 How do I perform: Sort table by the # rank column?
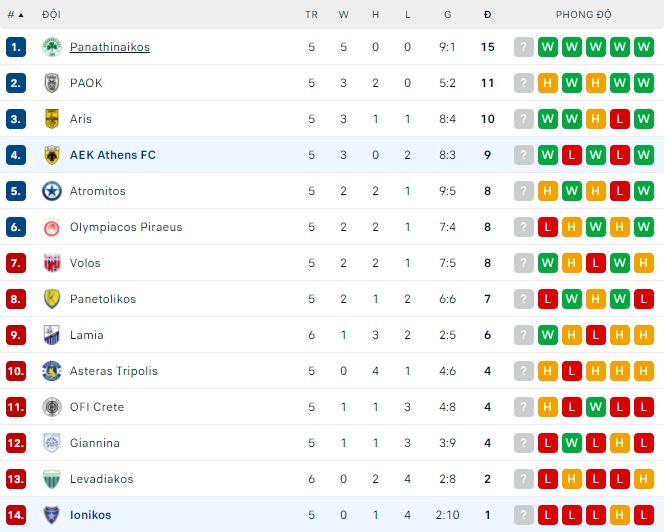pyautogui.click(x=14, y=15)
